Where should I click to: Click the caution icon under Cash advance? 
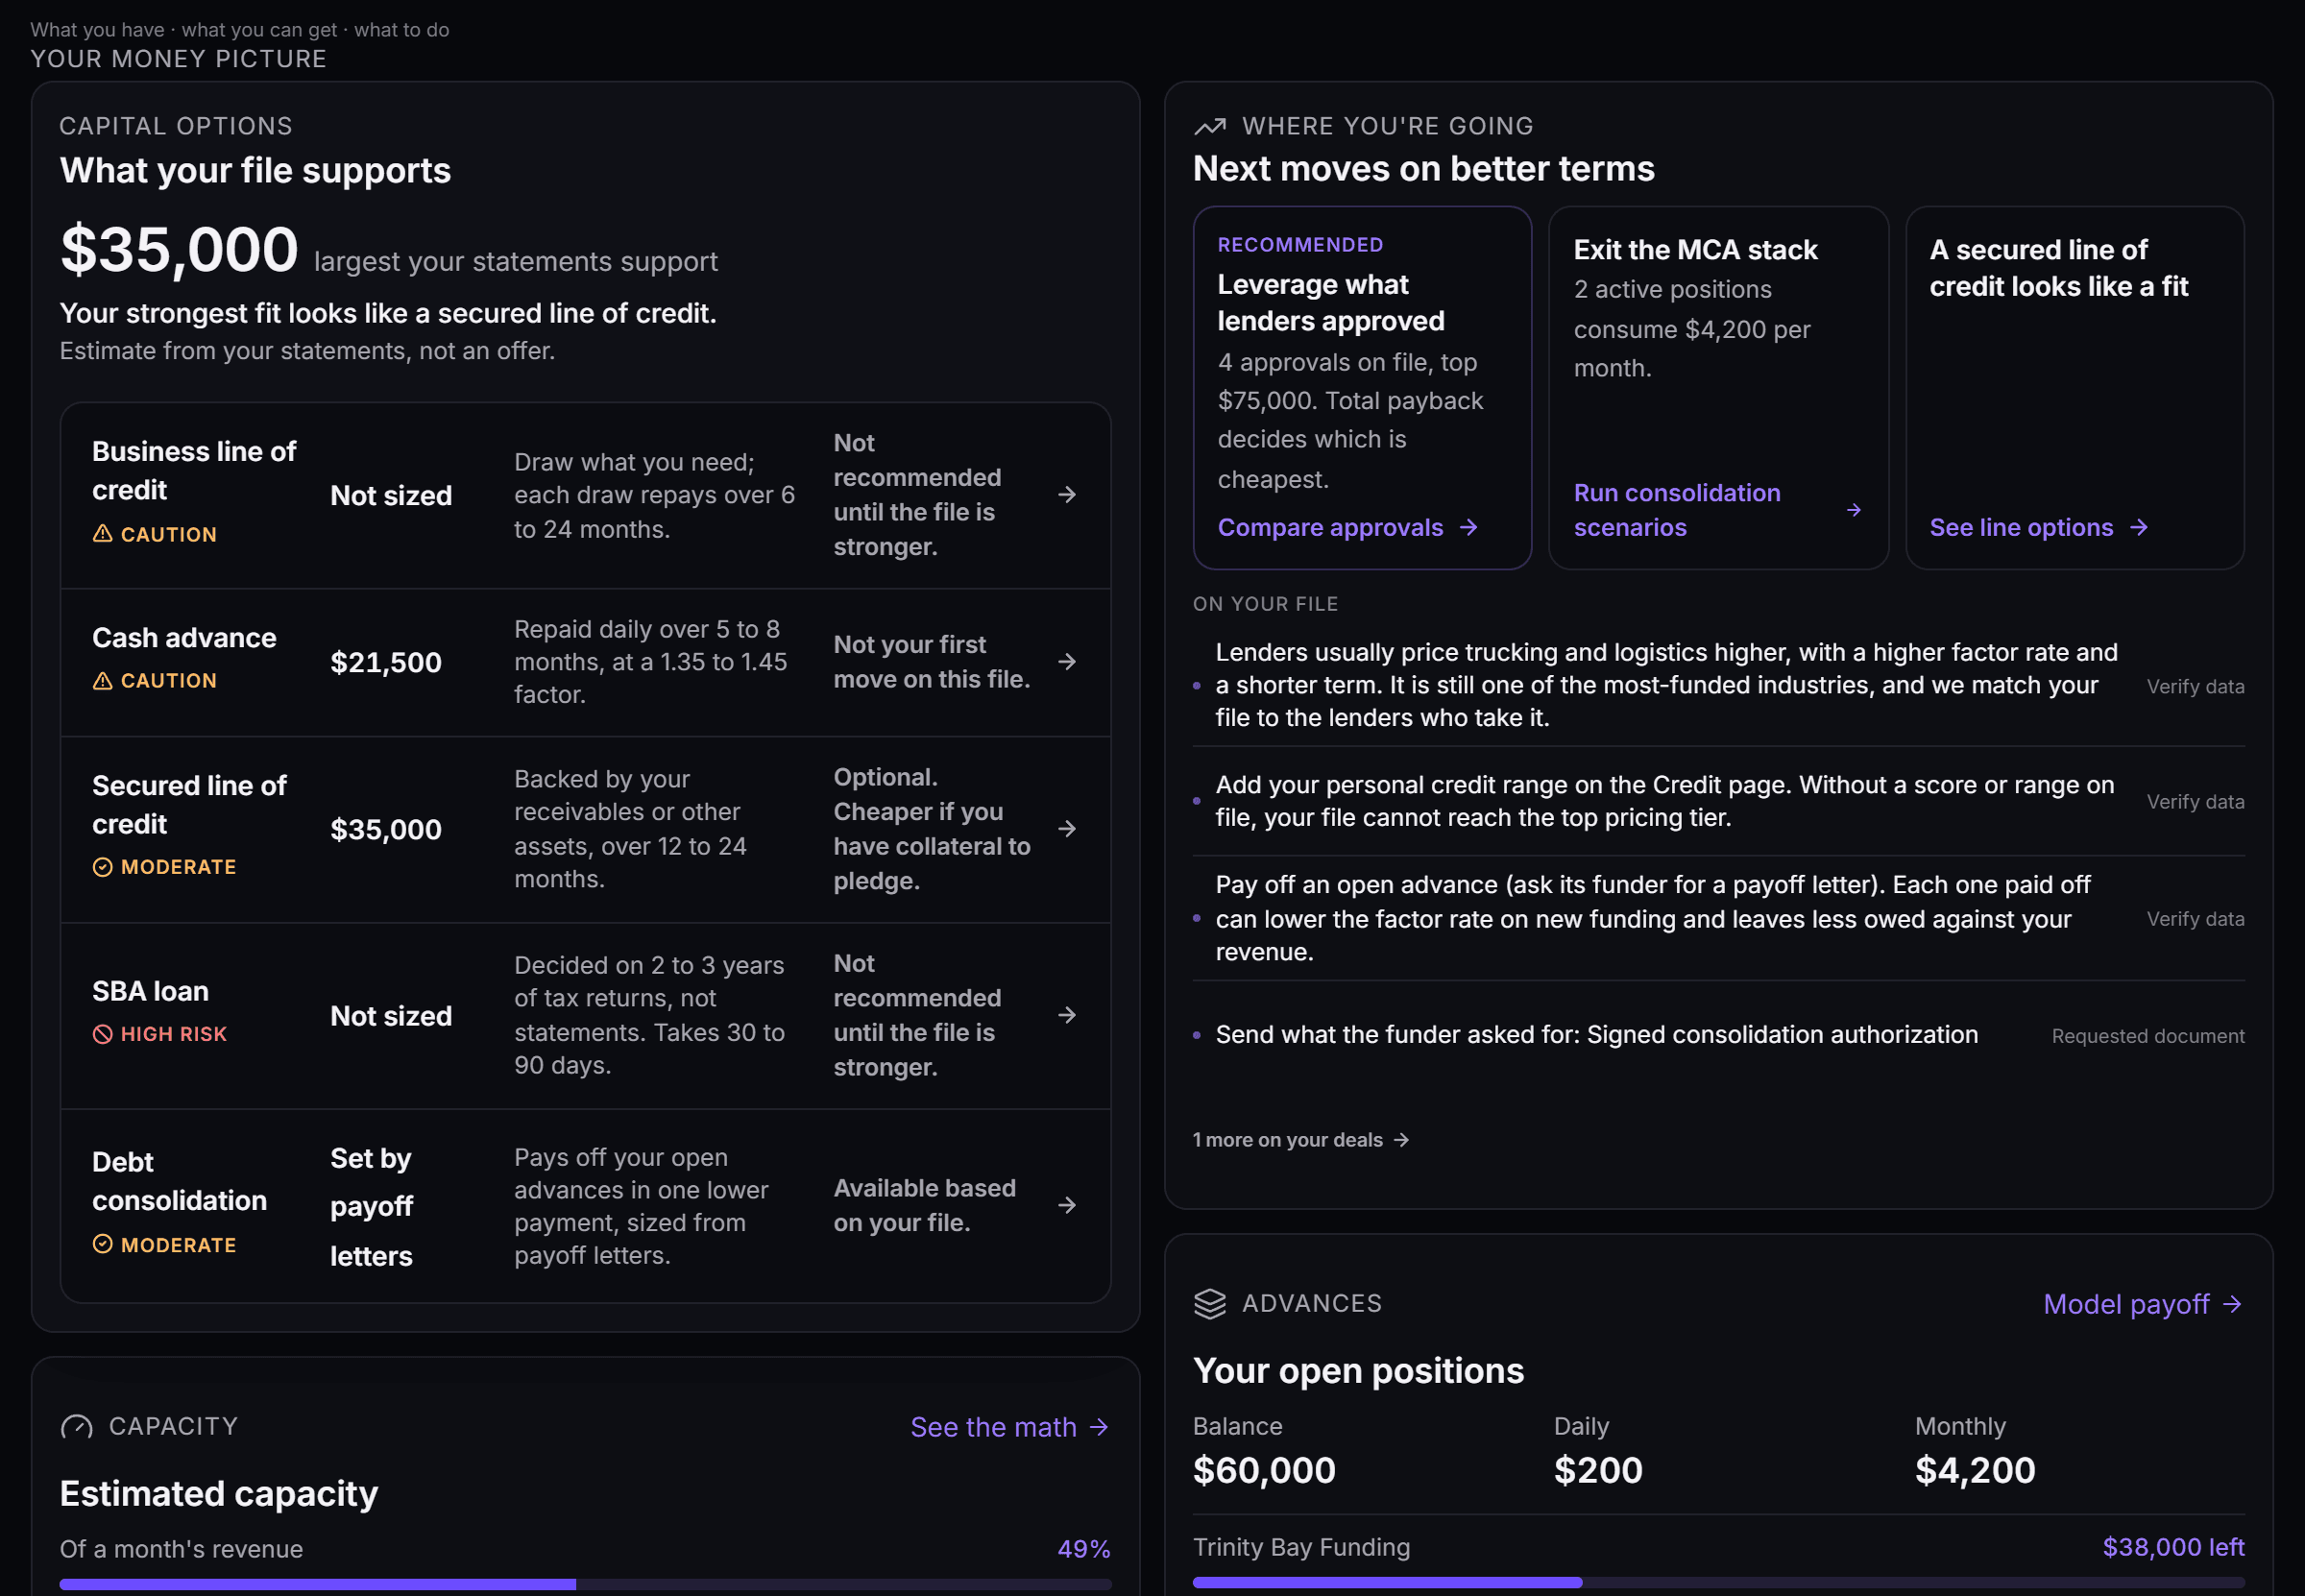(x=102, y=681)
